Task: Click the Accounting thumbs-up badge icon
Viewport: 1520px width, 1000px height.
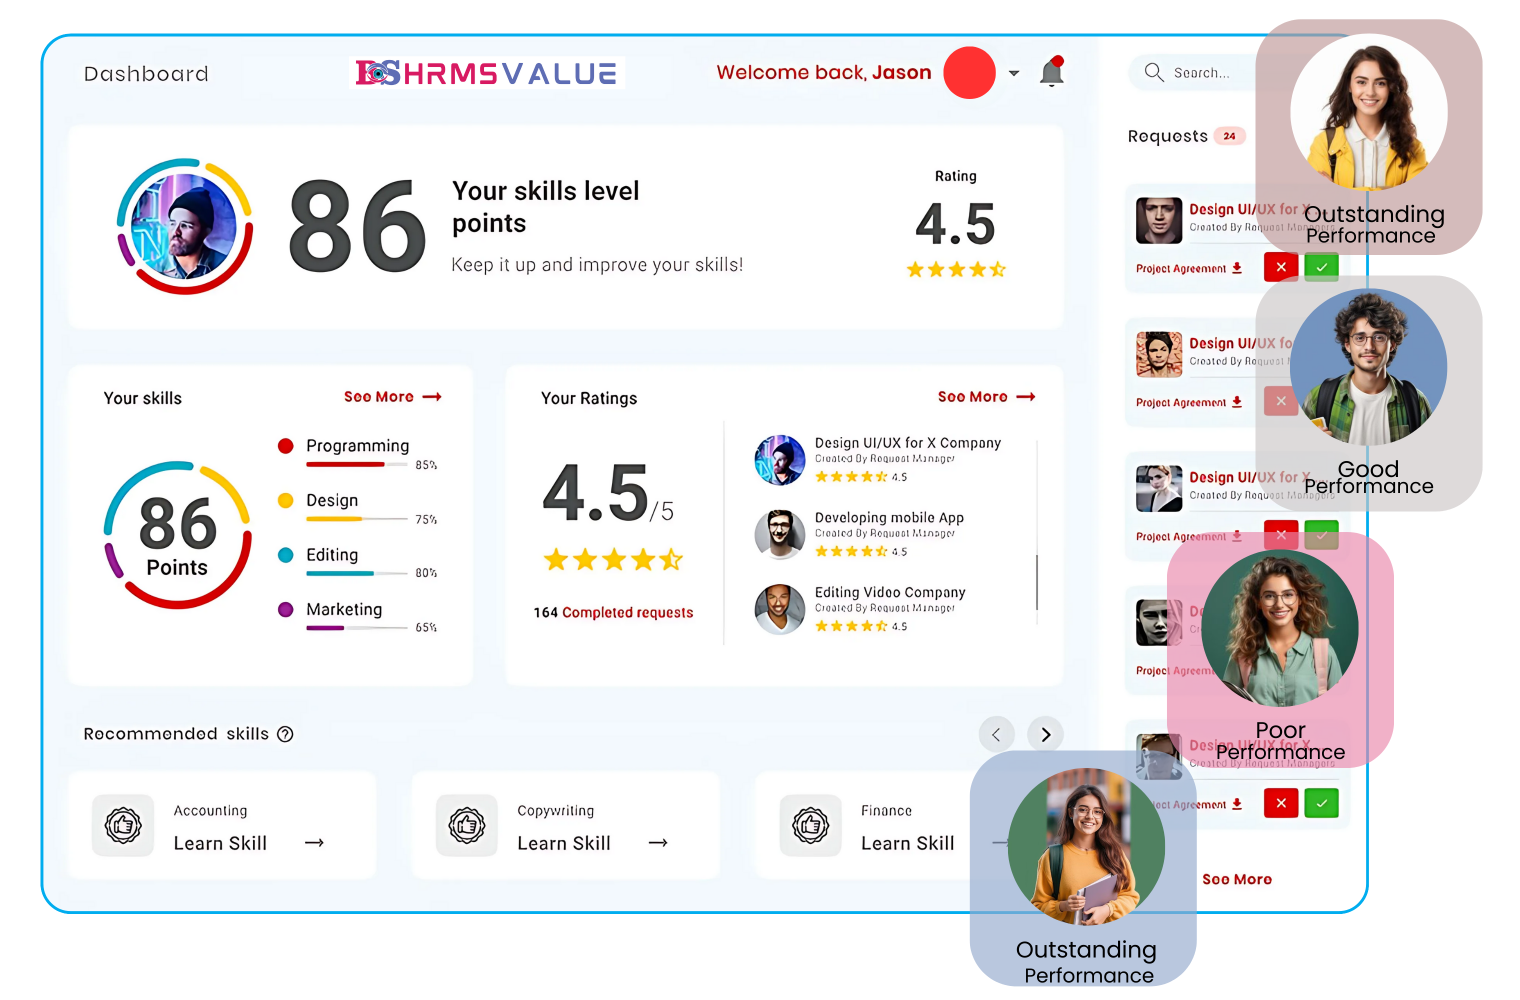Action: [123, 826]
